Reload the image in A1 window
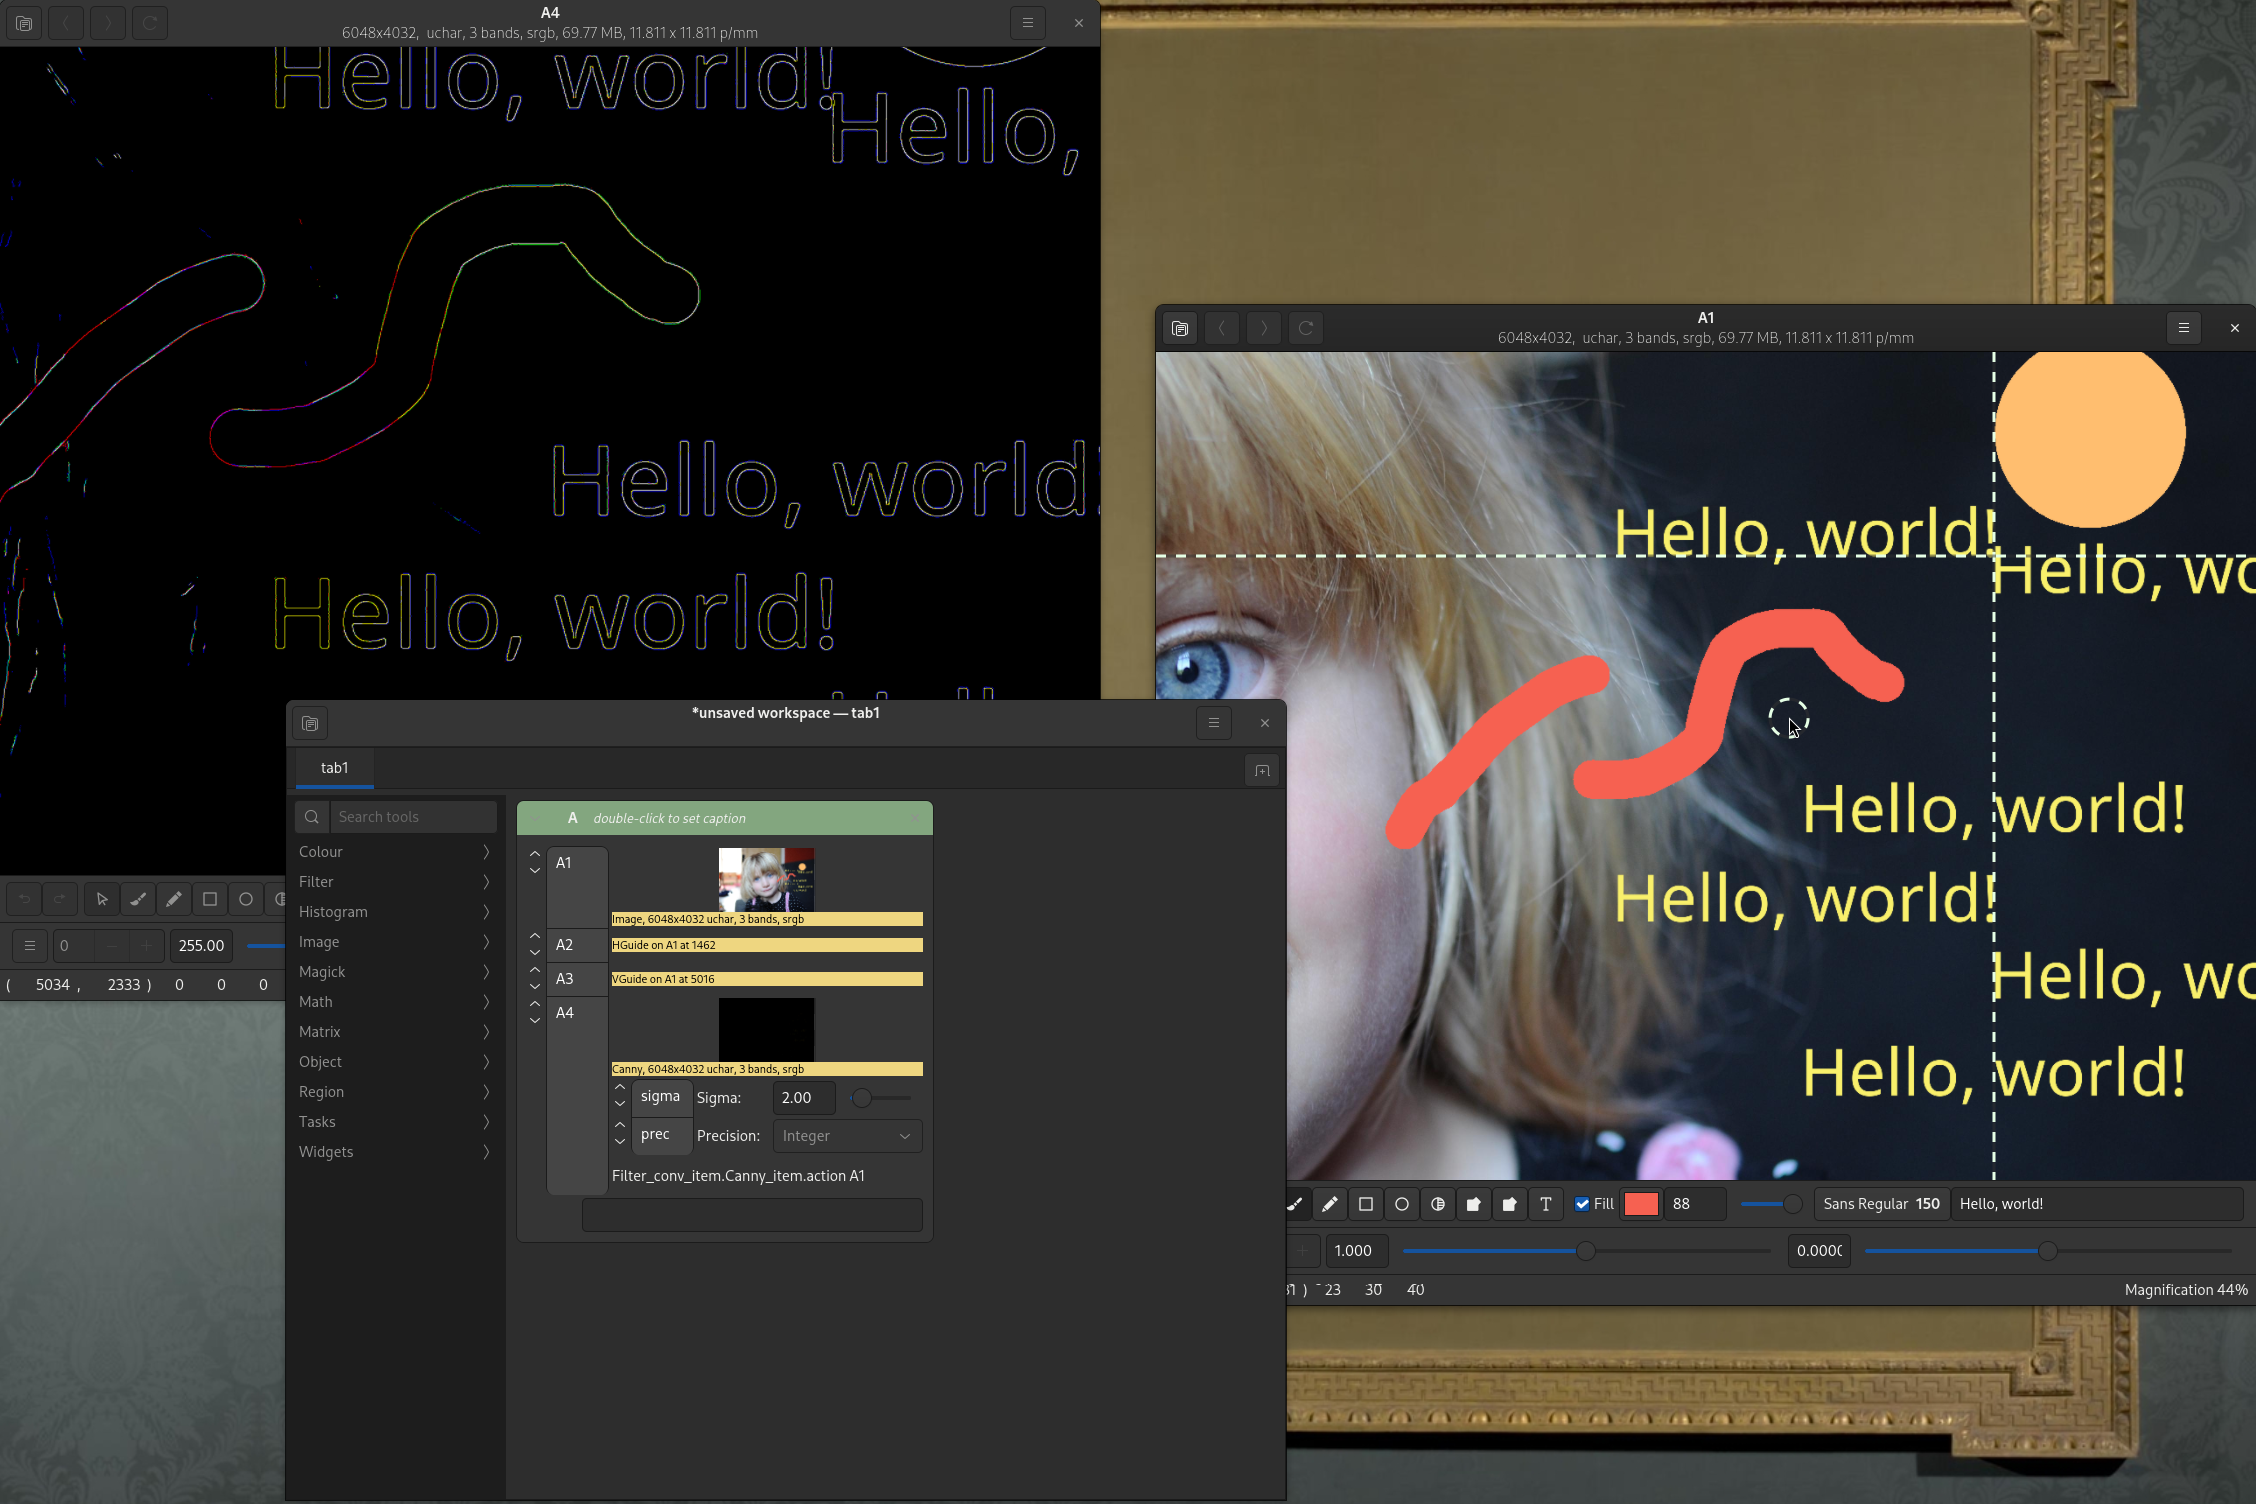2256x1504 pixels. 1306,328
